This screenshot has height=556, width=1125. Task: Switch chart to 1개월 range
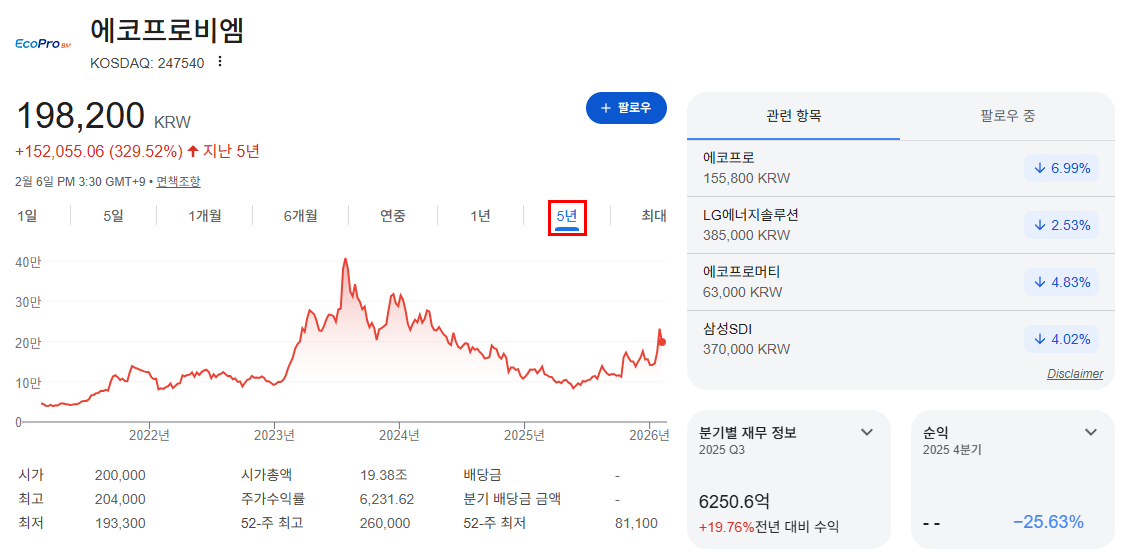click(x=204, y=215)
